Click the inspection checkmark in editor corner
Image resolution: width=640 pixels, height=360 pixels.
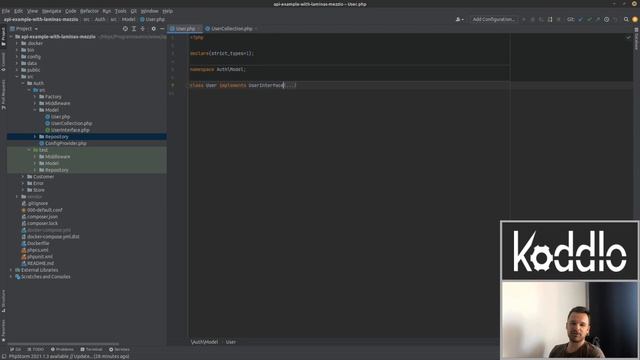(628, 38)
